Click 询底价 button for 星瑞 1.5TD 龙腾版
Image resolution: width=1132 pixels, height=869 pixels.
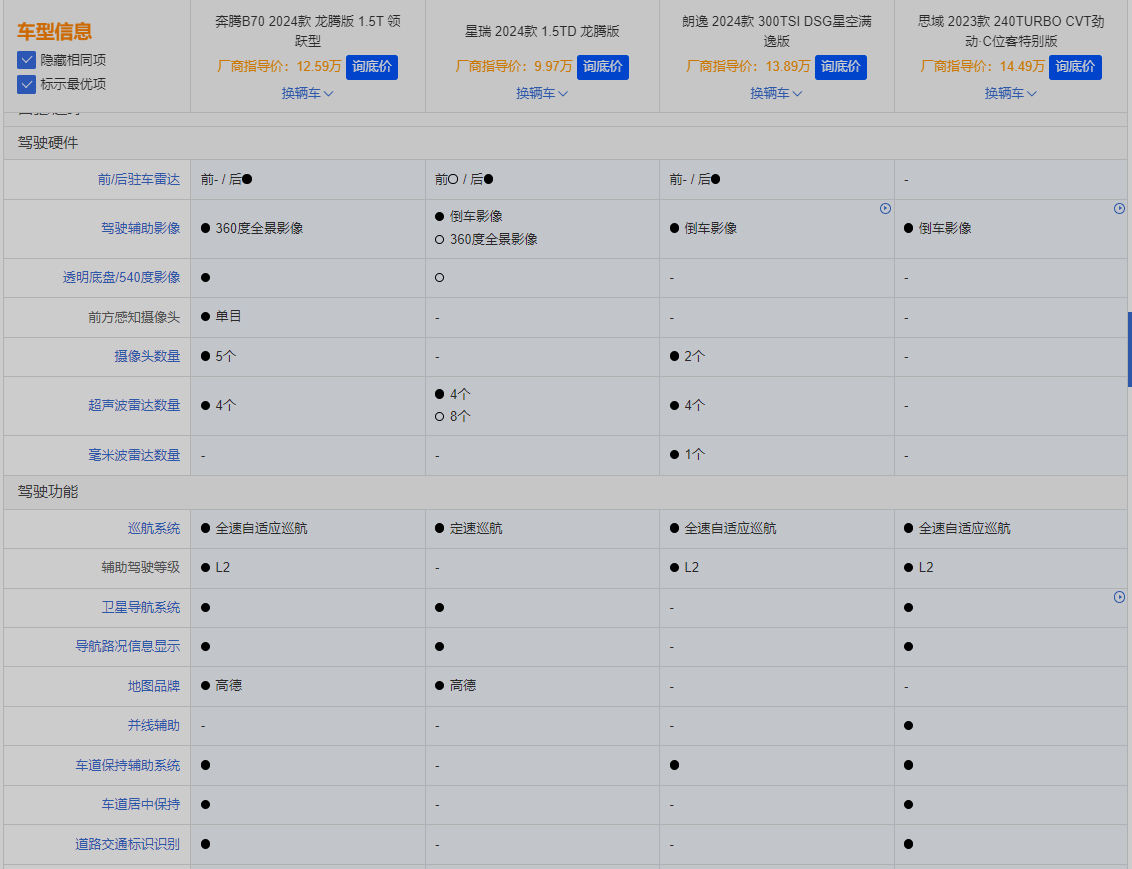pyautogui.click(x=603, y=67)
